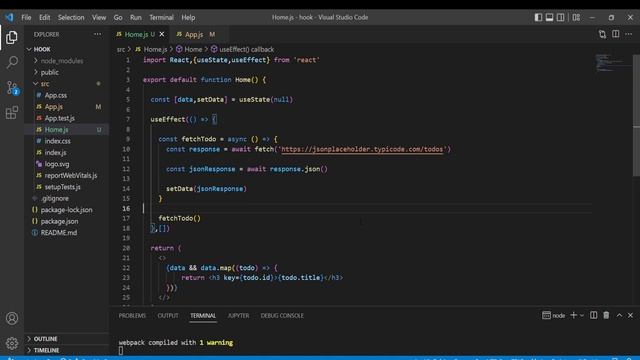Open index.css in the explorer
Screen dimensions: 640x360
coord(66,141)
